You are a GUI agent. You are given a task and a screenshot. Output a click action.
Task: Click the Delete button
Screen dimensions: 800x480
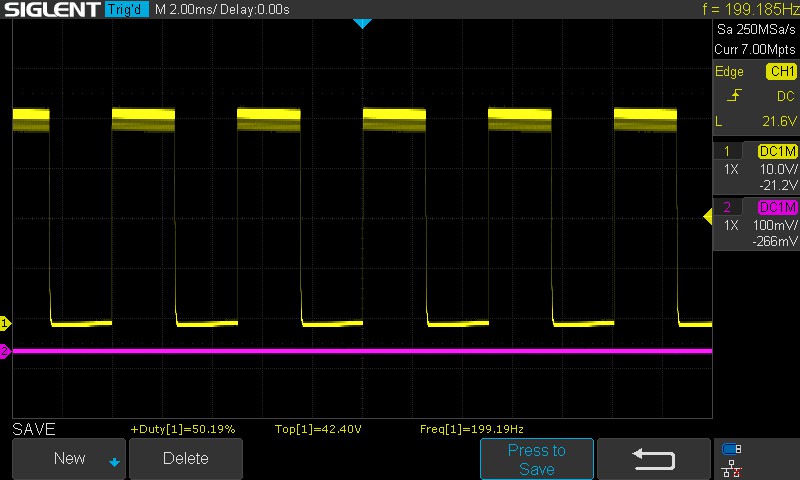(x=186, y=459)
